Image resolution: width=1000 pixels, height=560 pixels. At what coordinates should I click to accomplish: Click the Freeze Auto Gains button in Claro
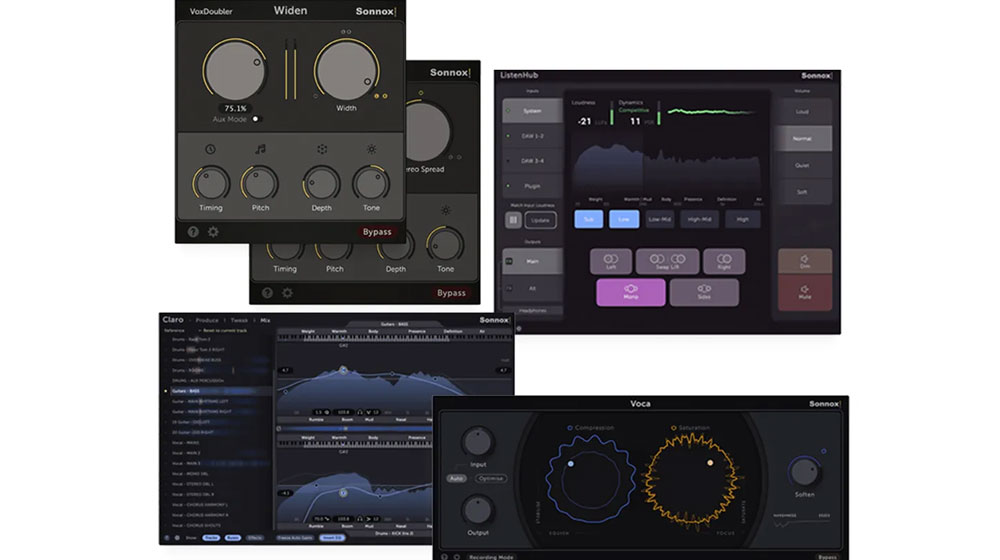(294, 538)
